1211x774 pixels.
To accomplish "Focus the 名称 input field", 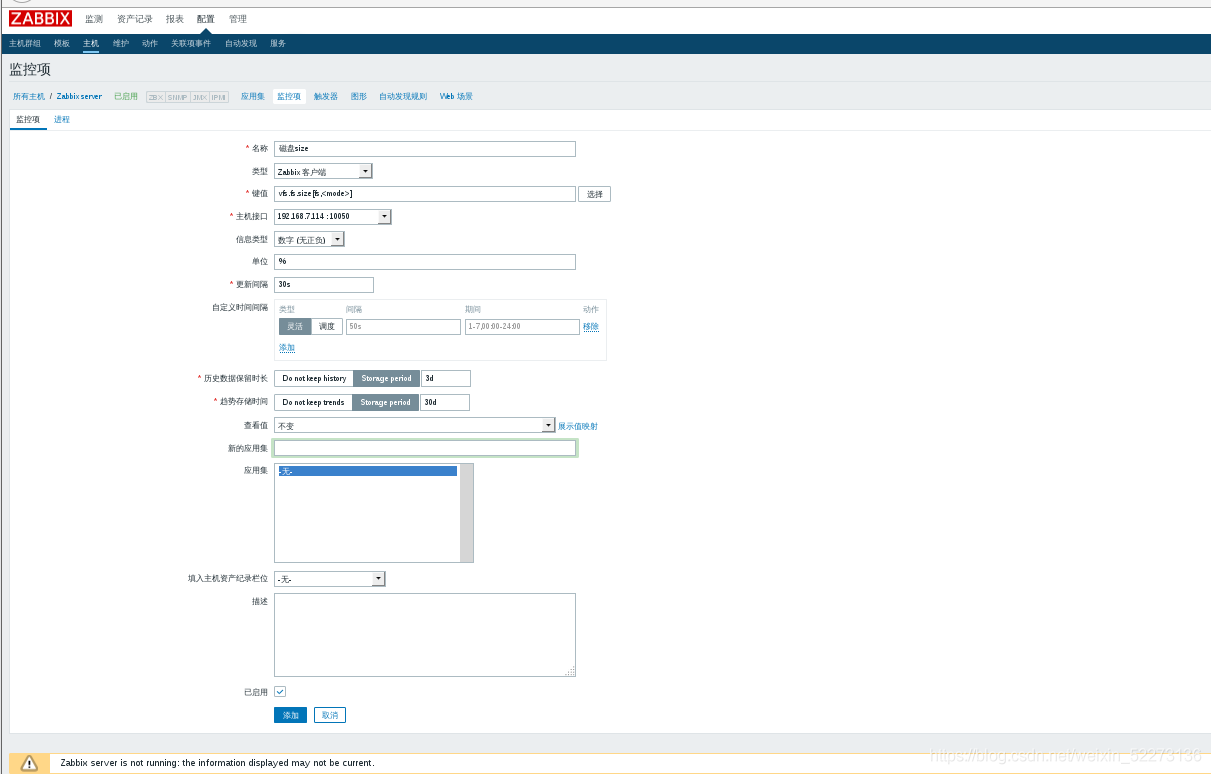I will [425, 149].
